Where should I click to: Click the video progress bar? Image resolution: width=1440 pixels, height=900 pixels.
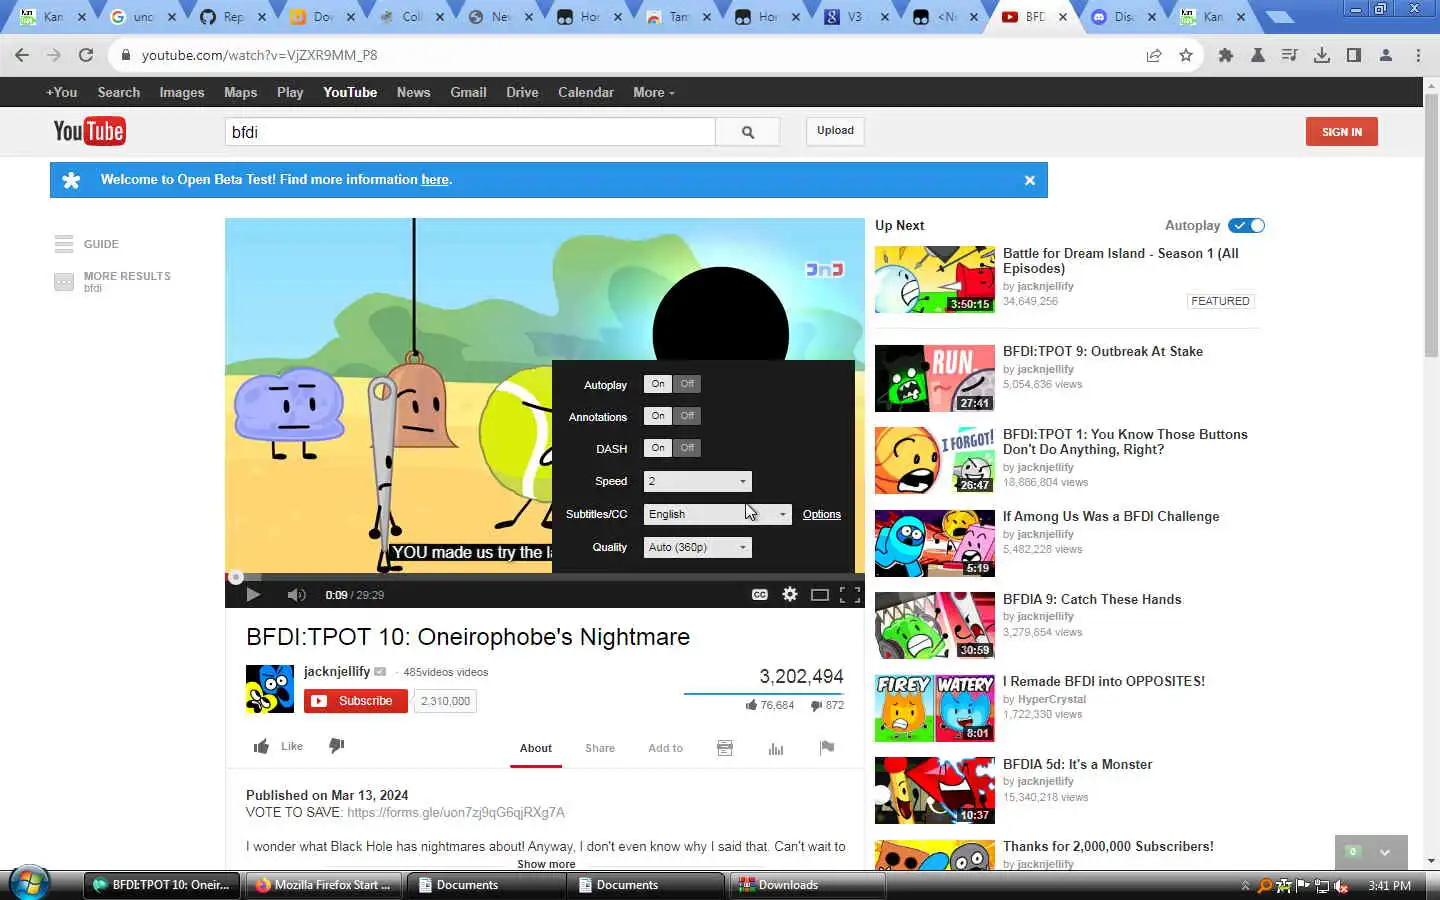point(545,577)
